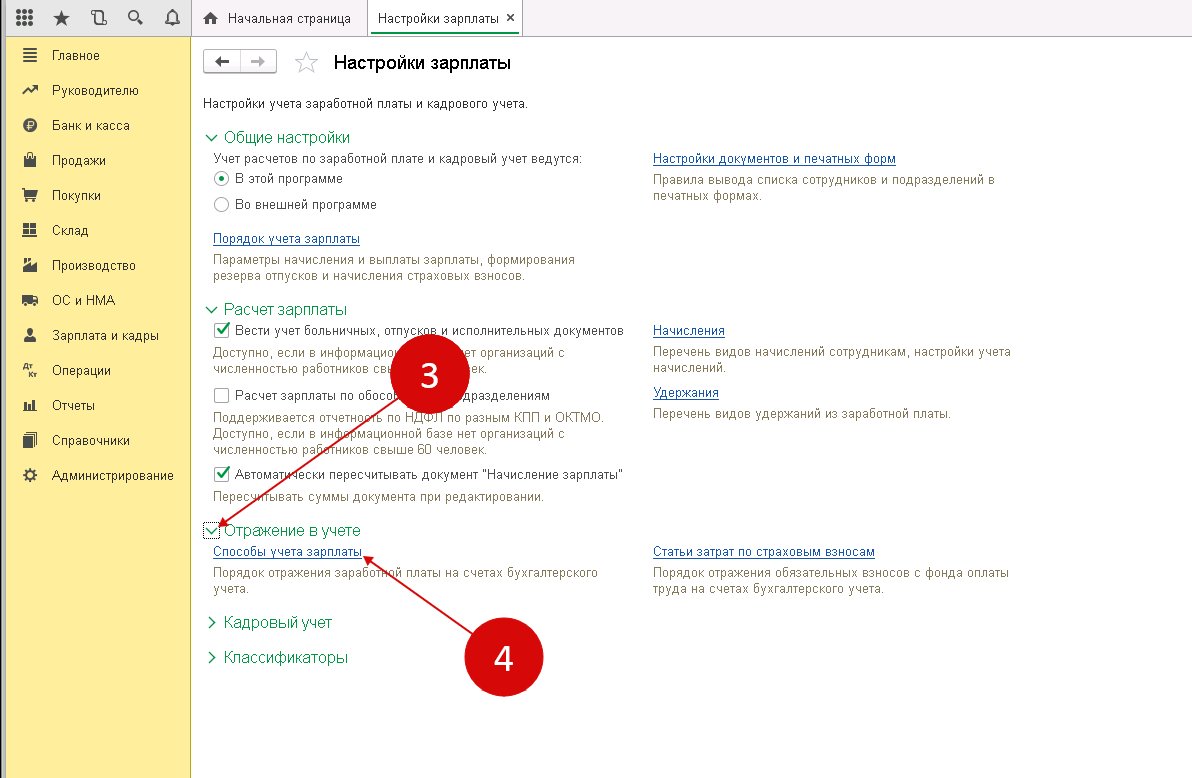Open notifications bell icon
The height and width of the screenshot is (778, 1192).
click(172, 18)
